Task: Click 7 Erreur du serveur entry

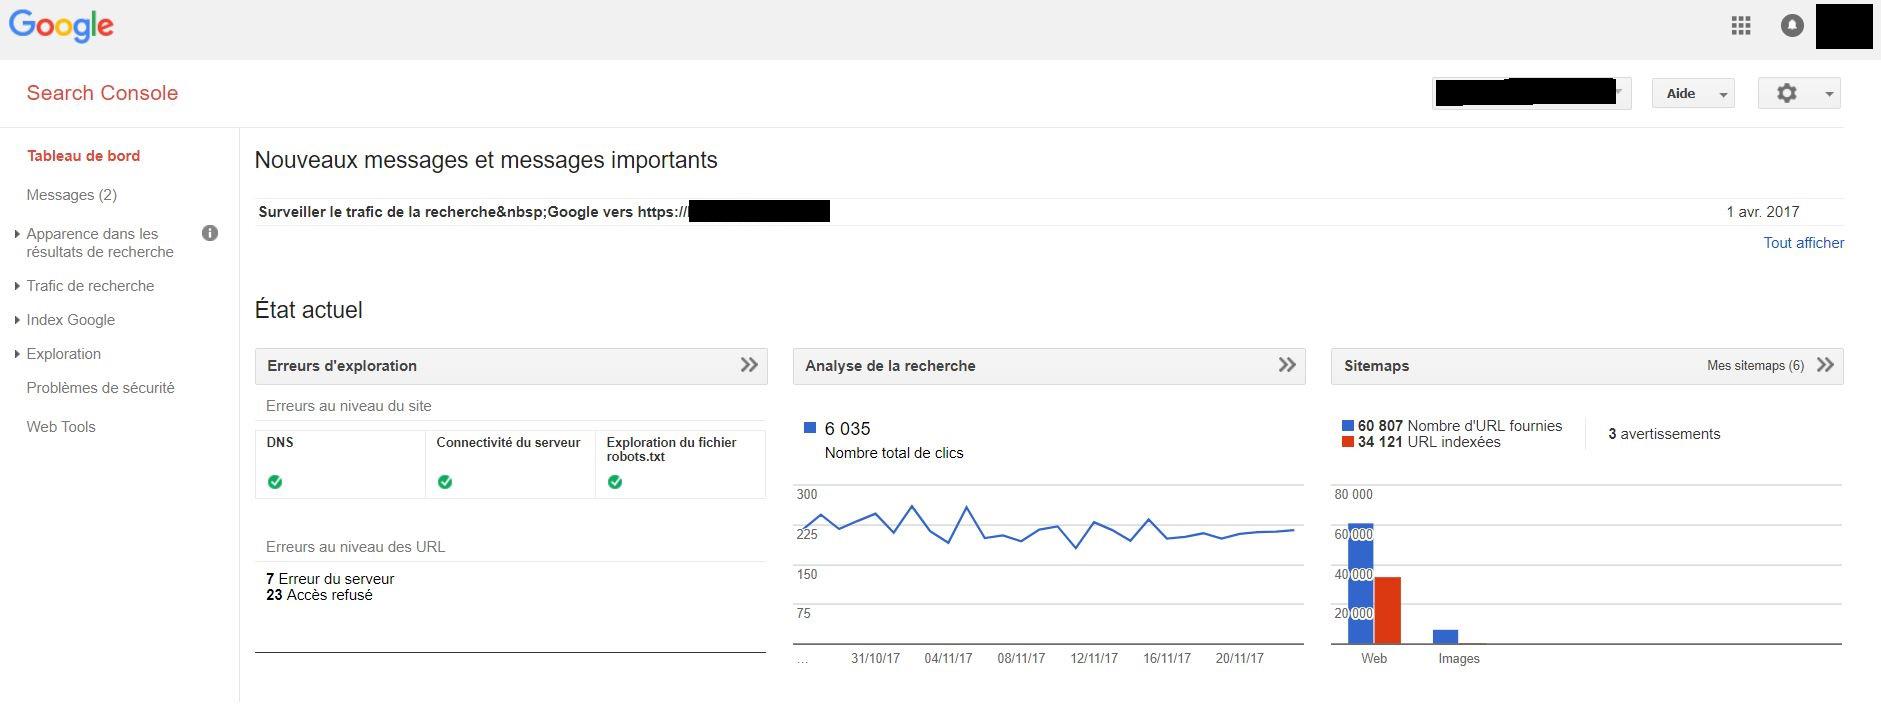Action: [330, 579]
